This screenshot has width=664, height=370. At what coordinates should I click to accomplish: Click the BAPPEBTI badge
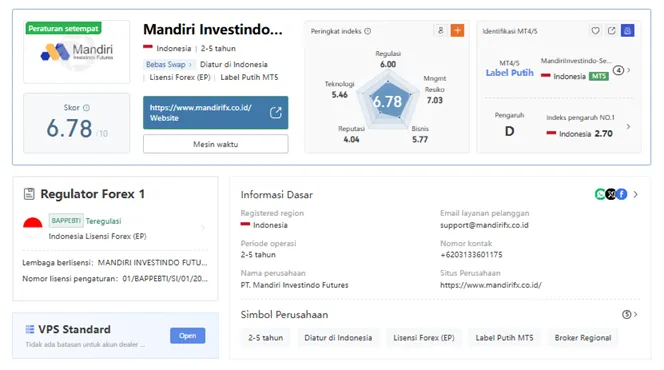coord(66,221)
